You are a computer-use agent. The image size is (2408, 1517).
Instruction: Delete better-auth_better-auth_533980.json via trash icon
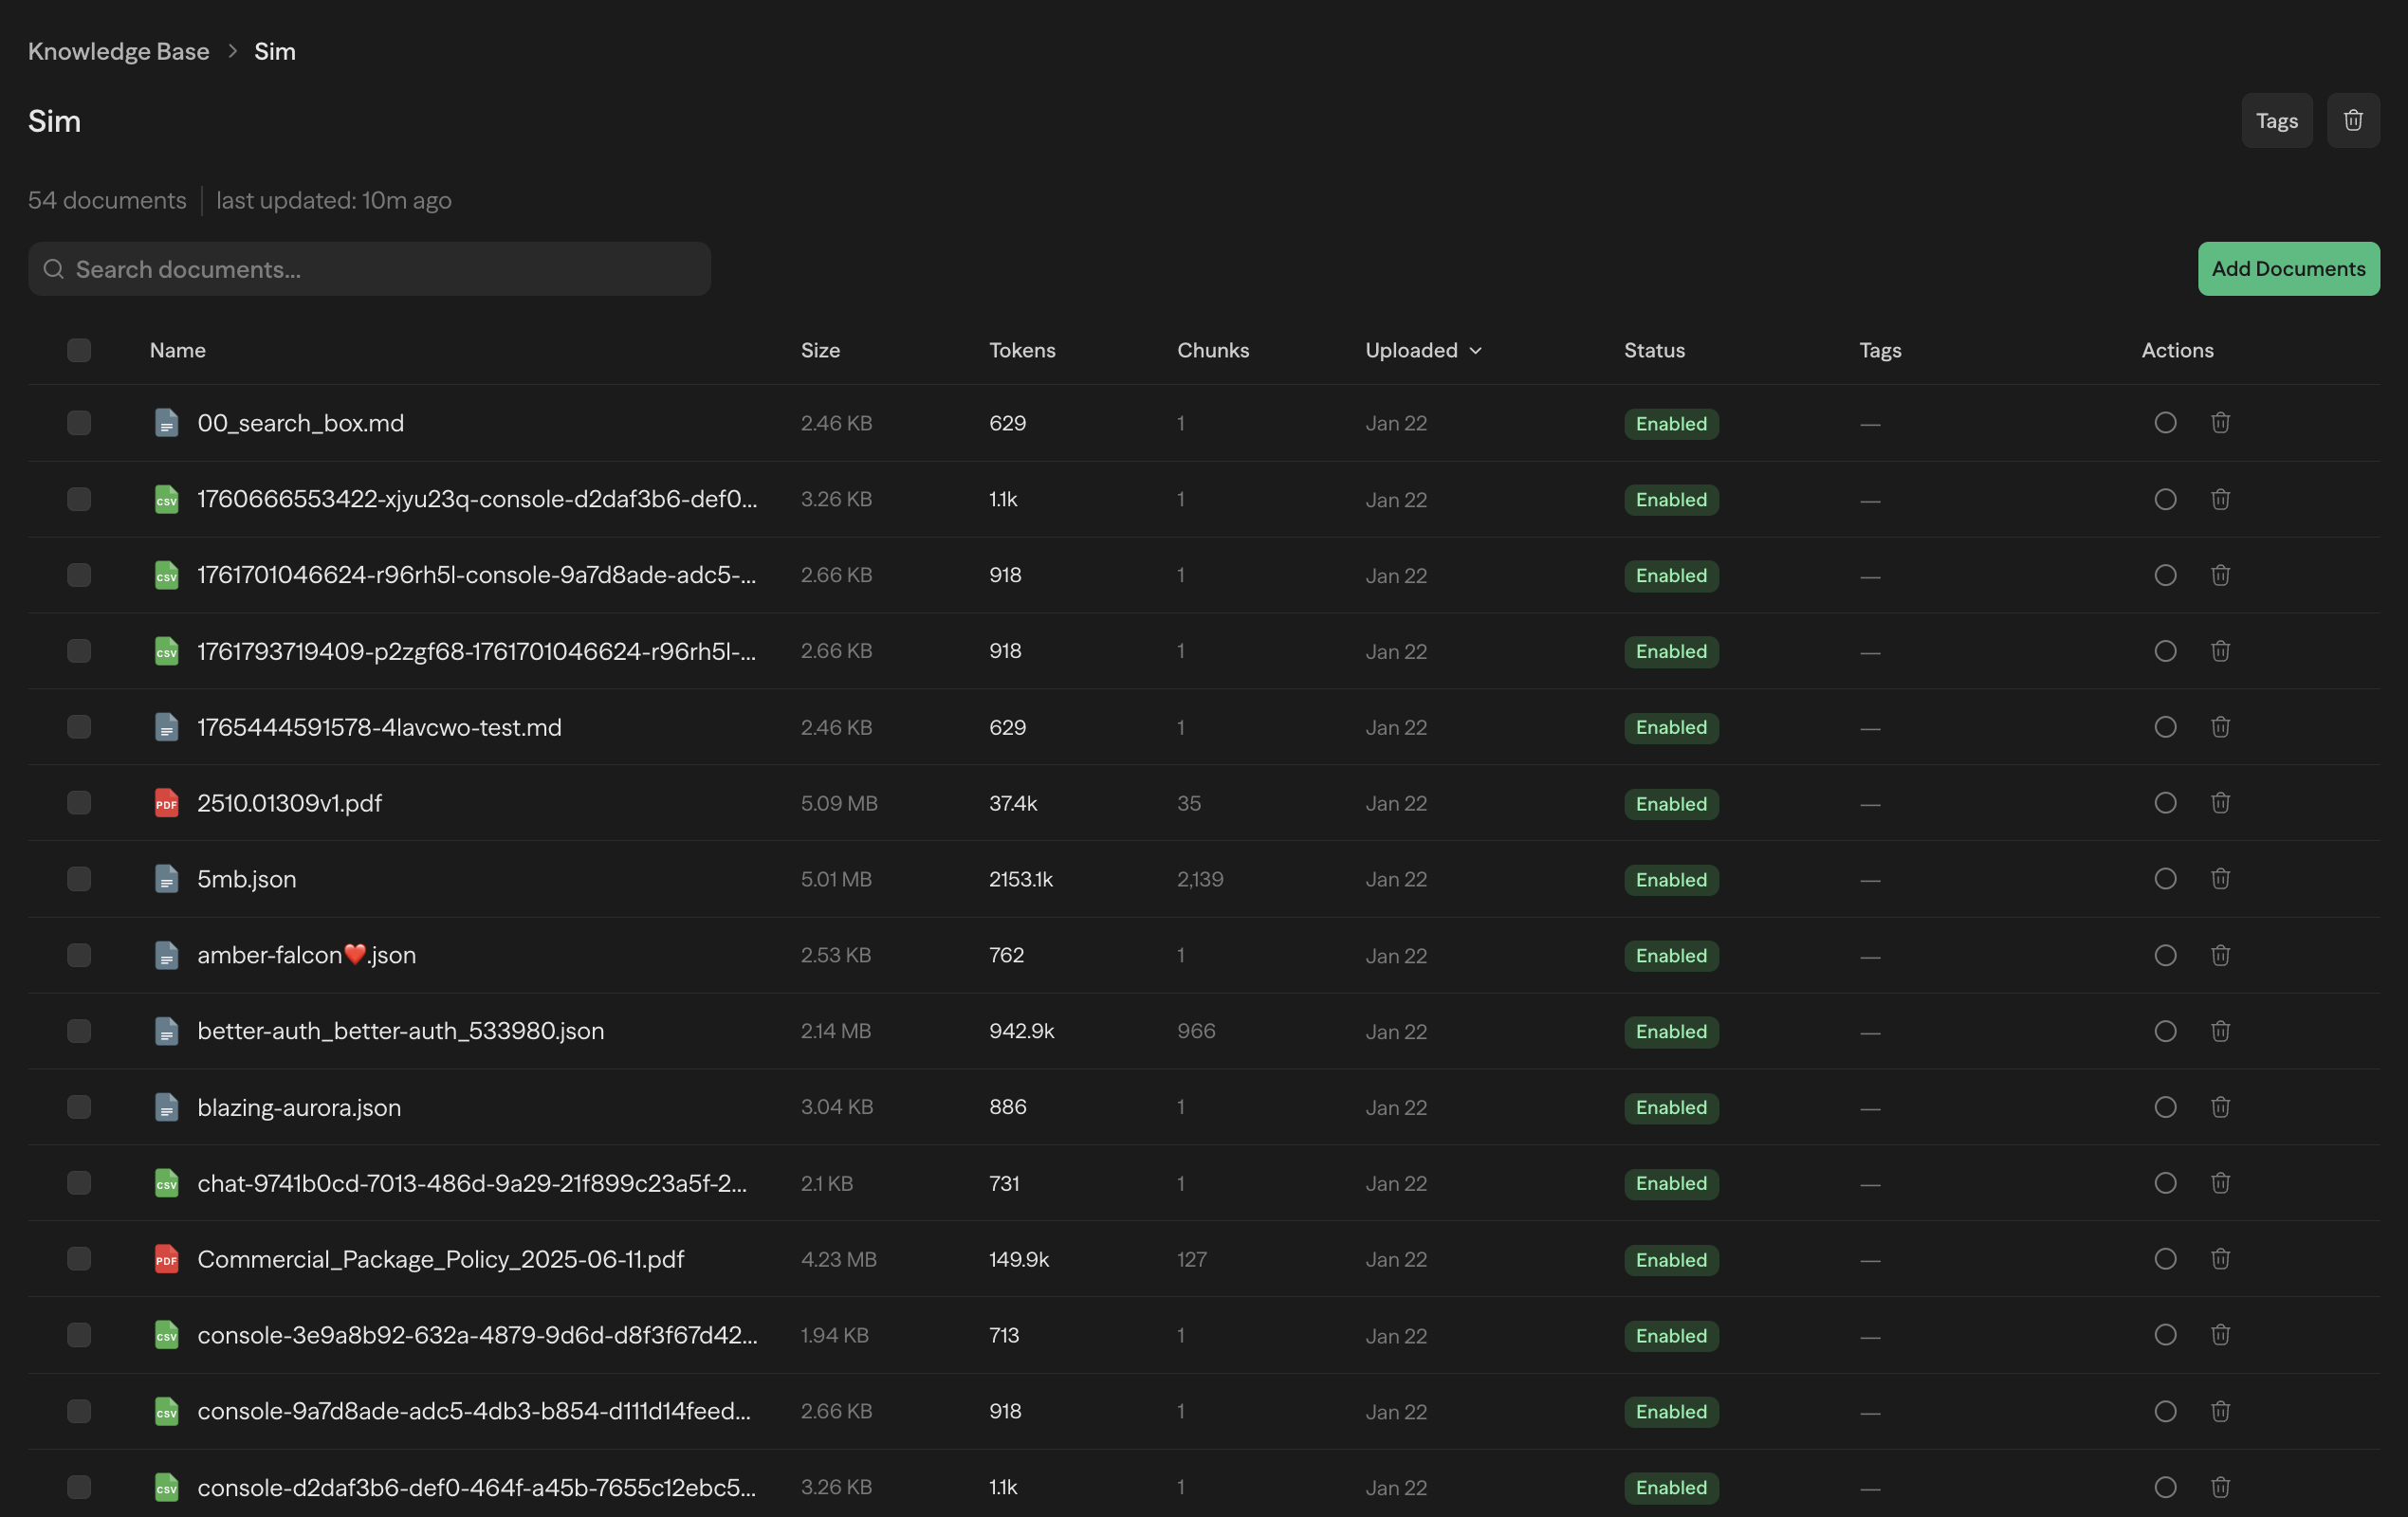(x=2220, y=1031)
